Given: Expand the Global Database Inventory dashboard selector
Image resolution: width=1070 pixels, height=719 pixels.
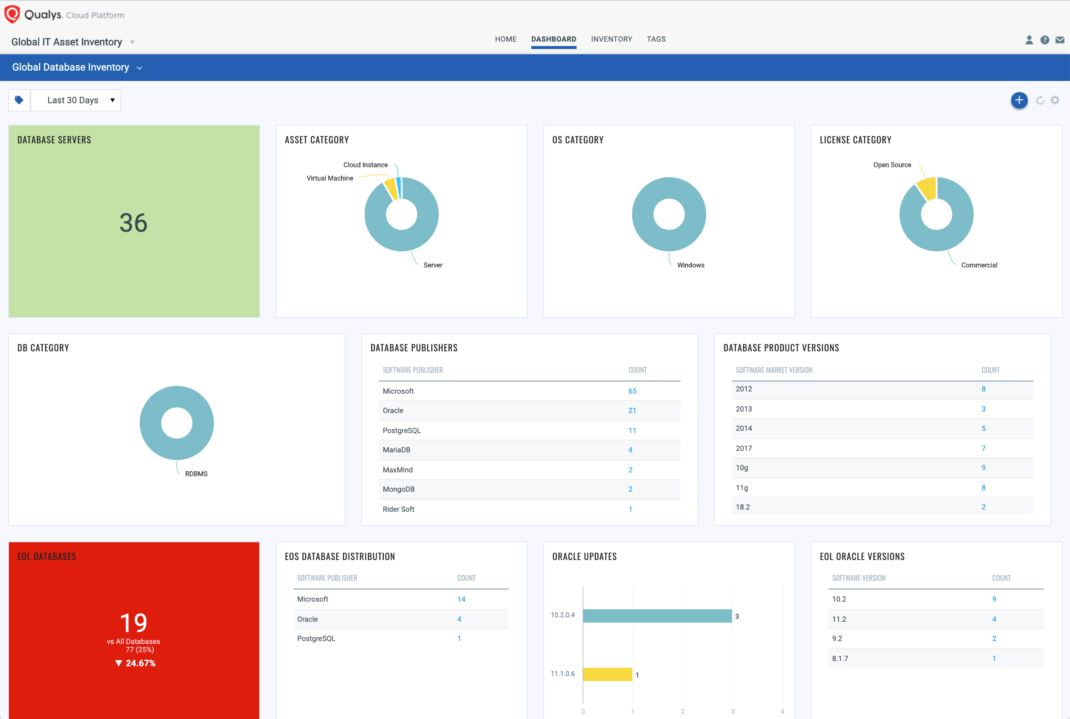Looking at the screenshot, I should [139, 68].
